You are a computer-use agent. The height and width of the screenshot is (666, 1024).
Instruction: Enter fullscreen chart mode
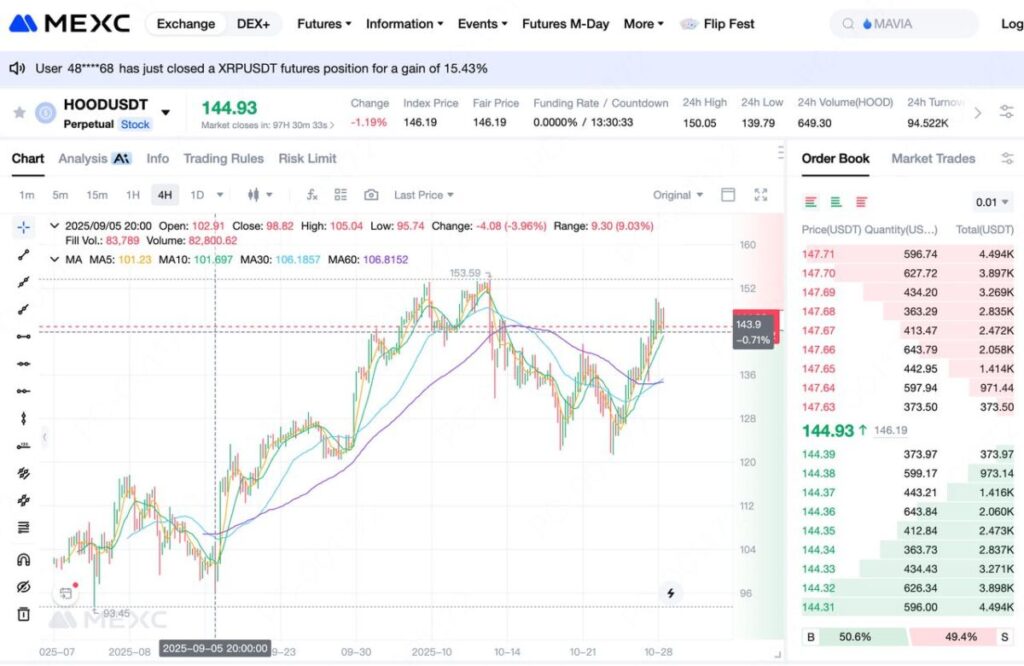point(760,195)
